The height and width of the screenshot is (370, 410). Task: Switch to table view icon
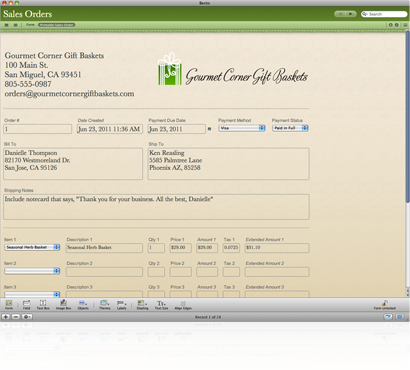6,25
